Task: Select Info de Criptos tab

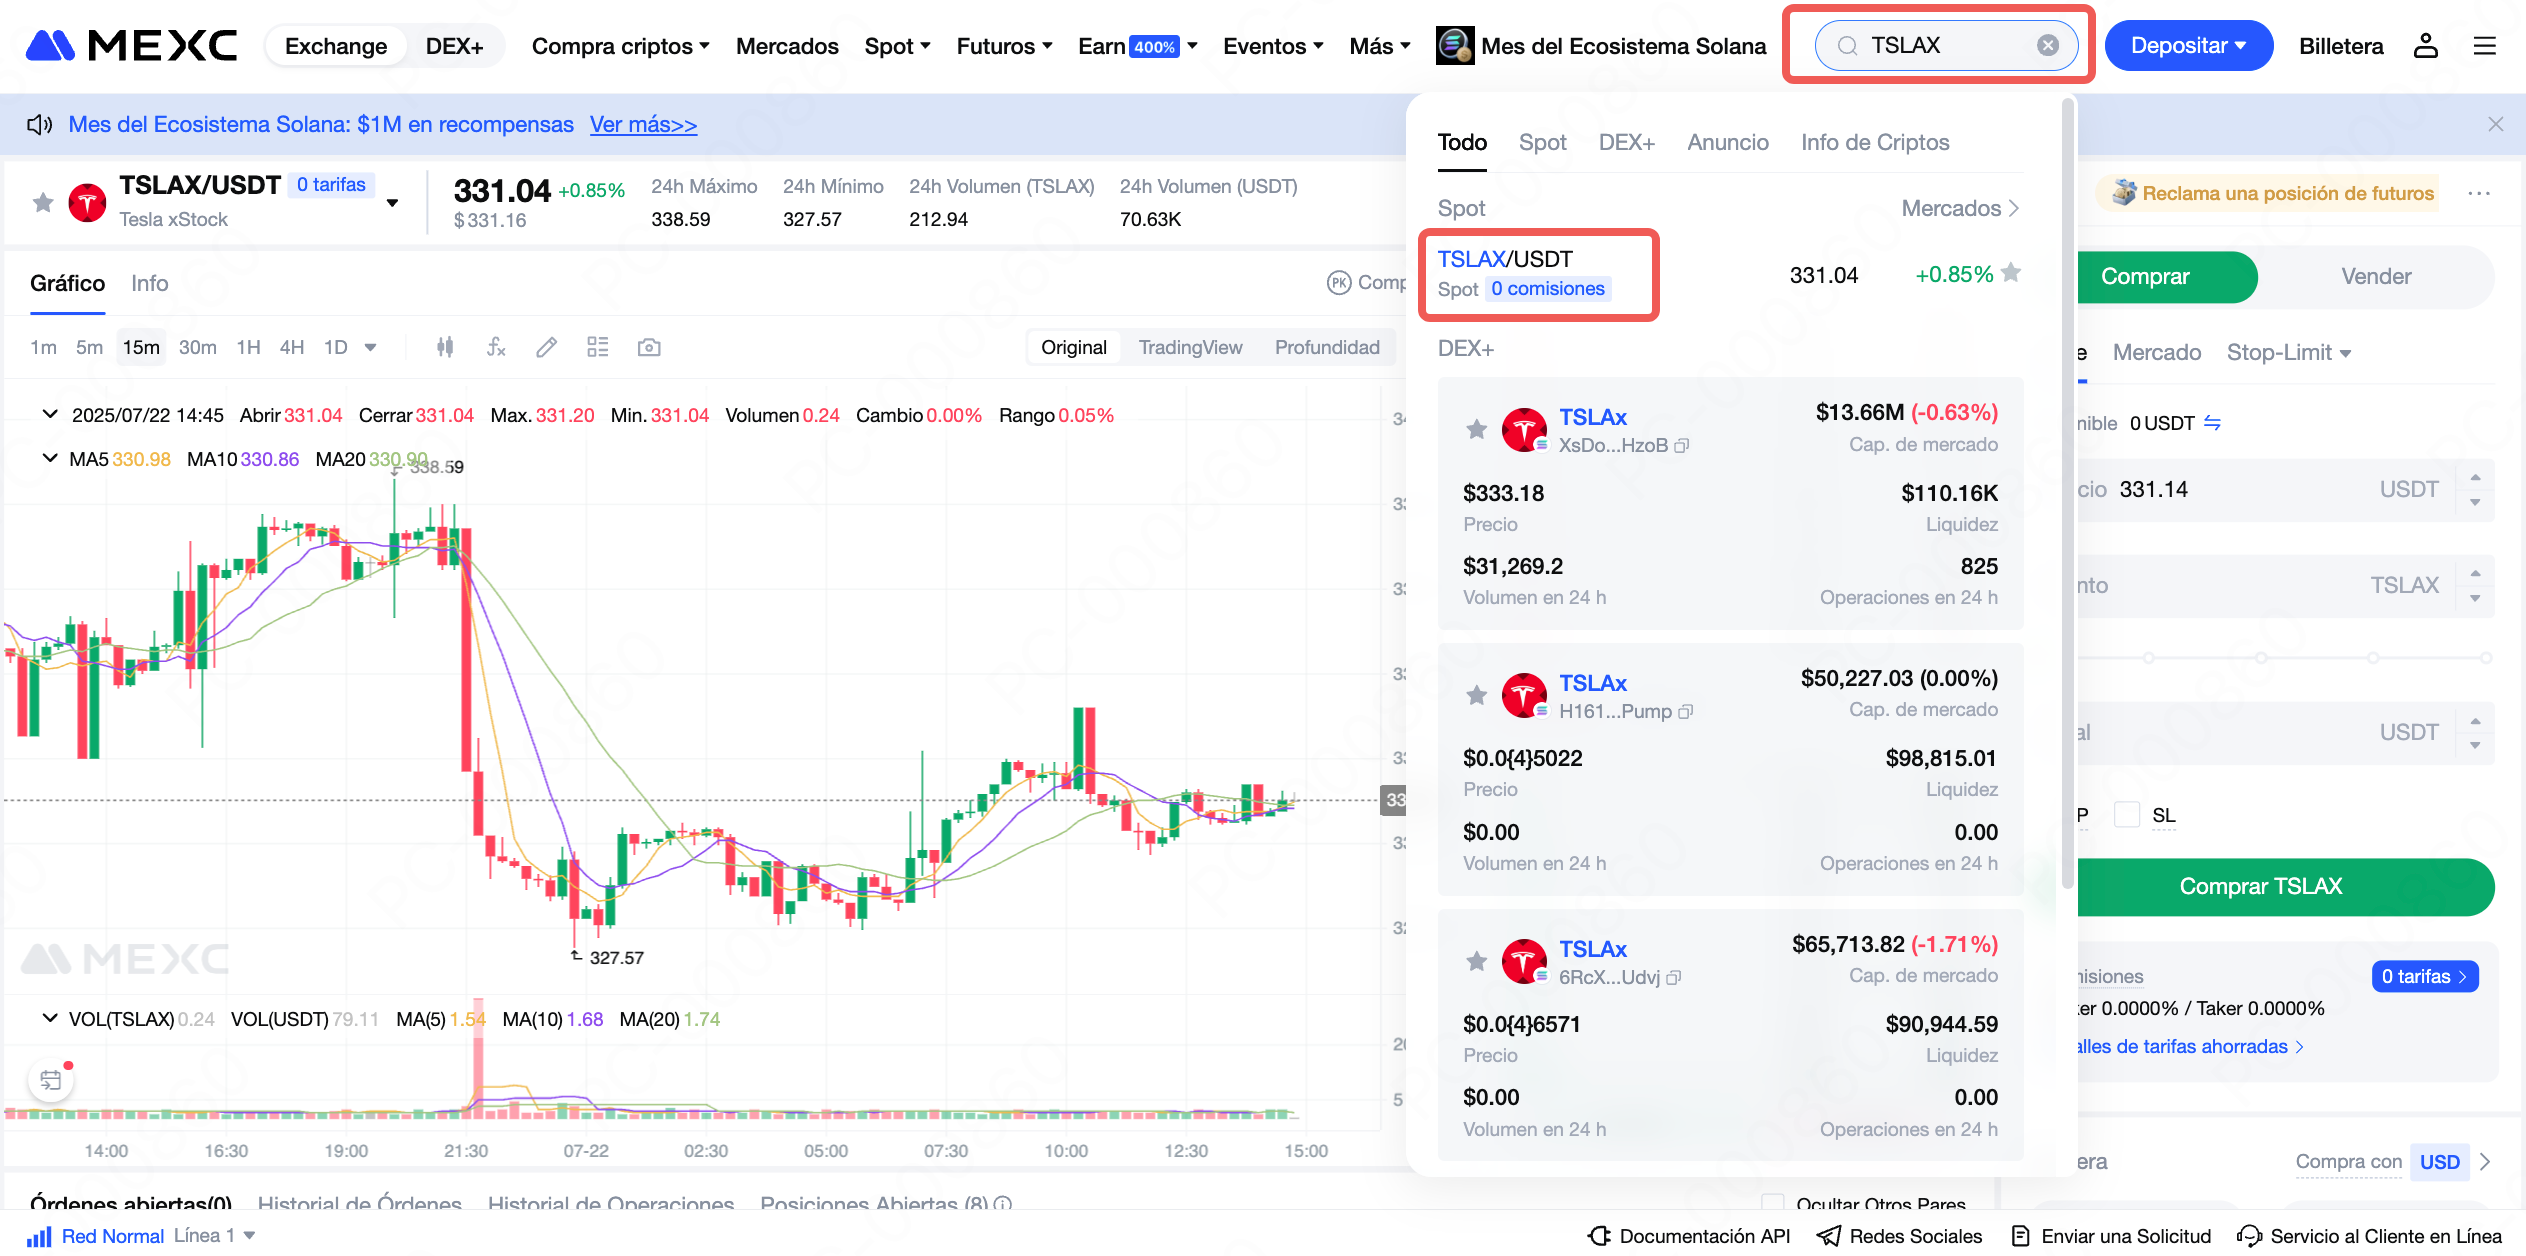Action: coord(1875,142)
